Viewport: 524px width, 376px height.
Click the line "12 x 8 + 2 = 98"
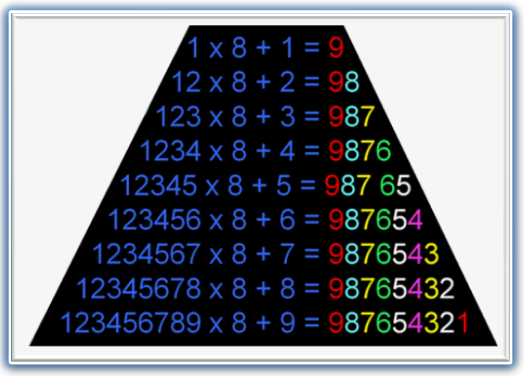point(266,82)
